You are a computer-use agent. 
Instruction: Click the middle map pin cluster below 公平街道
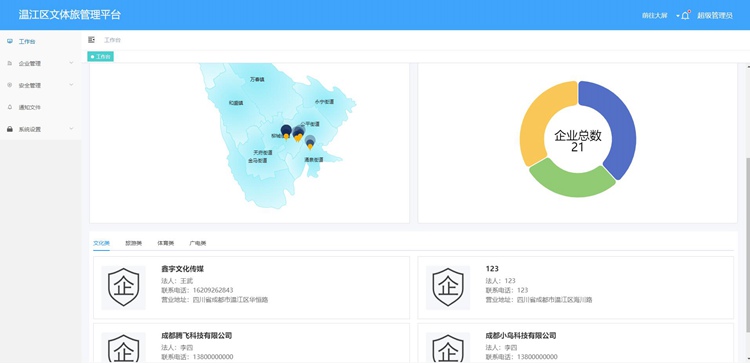coord(298,134)
